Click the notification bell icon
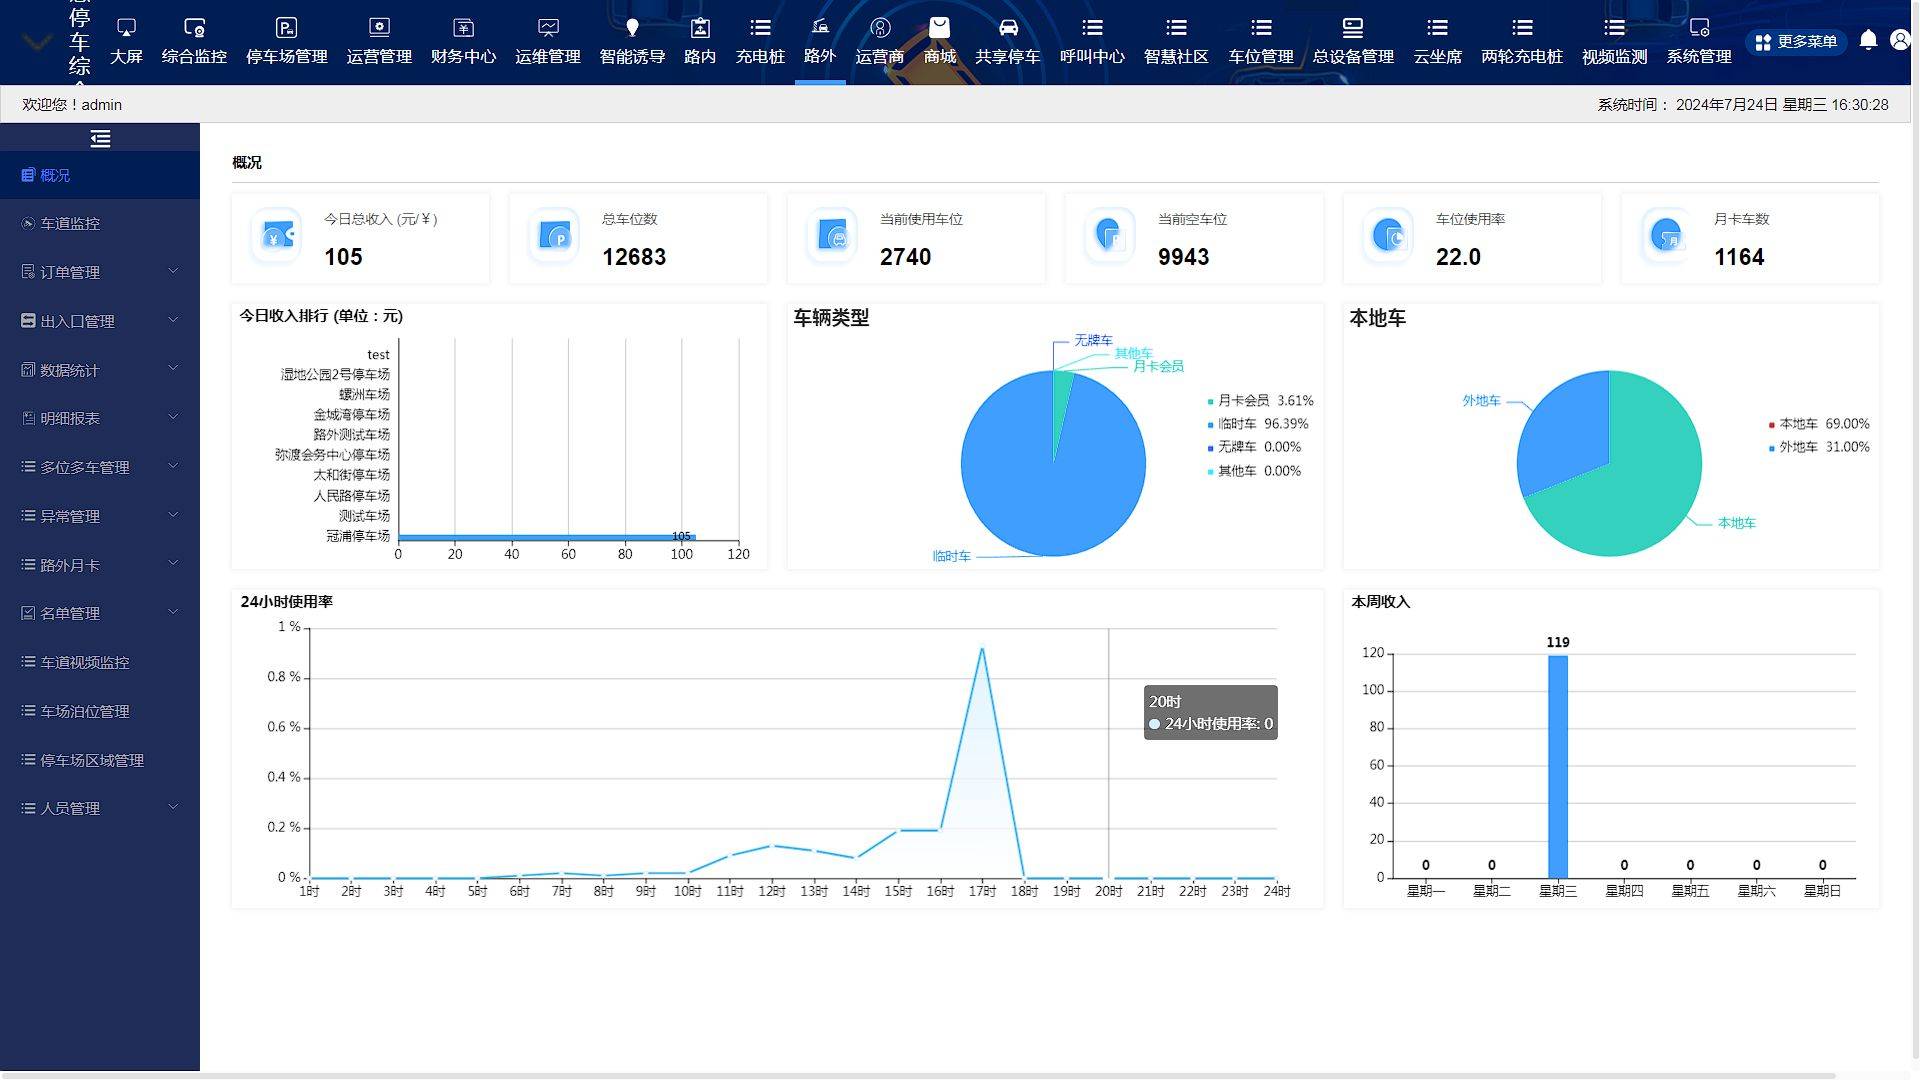Image resolution: width=1920 pixels, height=1080 pixels. point(1868,40)
